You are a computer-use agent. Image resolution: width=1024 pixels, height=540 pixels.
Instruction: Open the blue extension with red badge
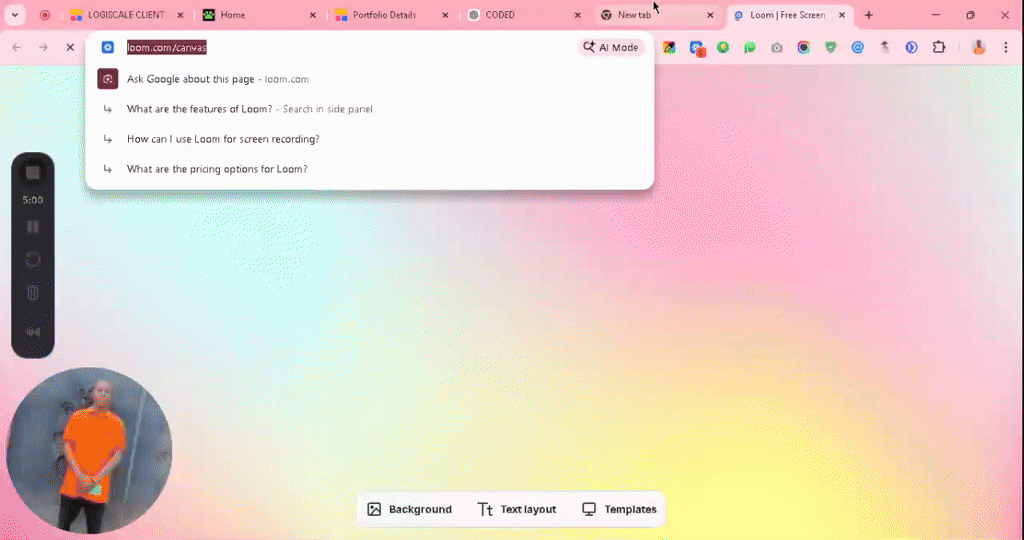point(697,48)
